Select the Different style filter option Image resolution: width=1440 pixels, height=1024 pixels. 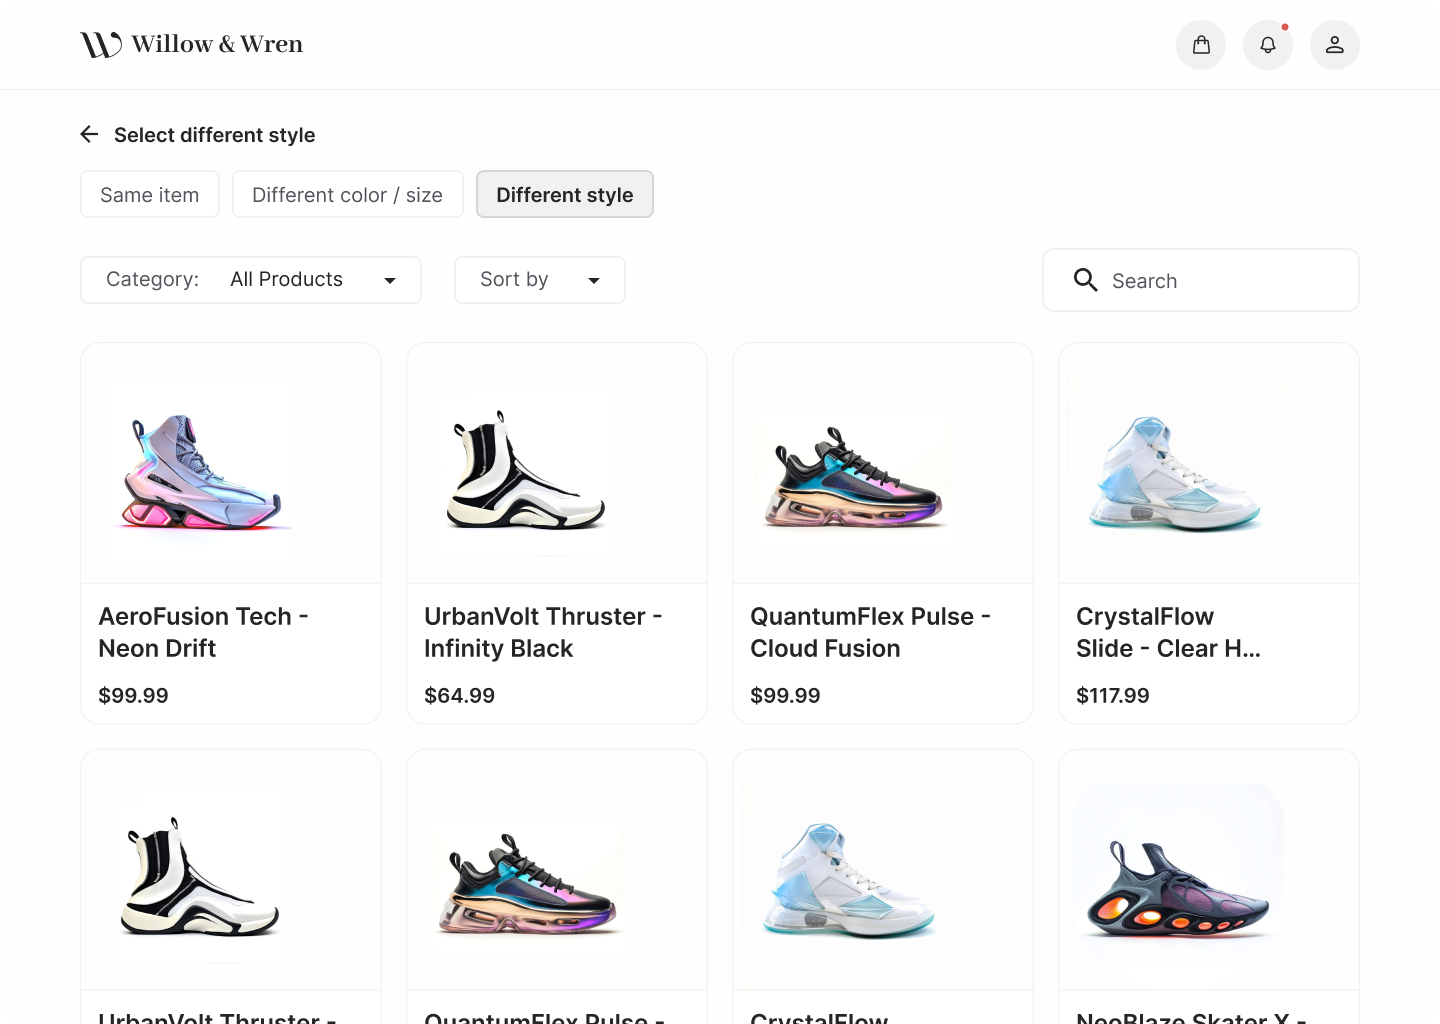click(x=564, y=194)
